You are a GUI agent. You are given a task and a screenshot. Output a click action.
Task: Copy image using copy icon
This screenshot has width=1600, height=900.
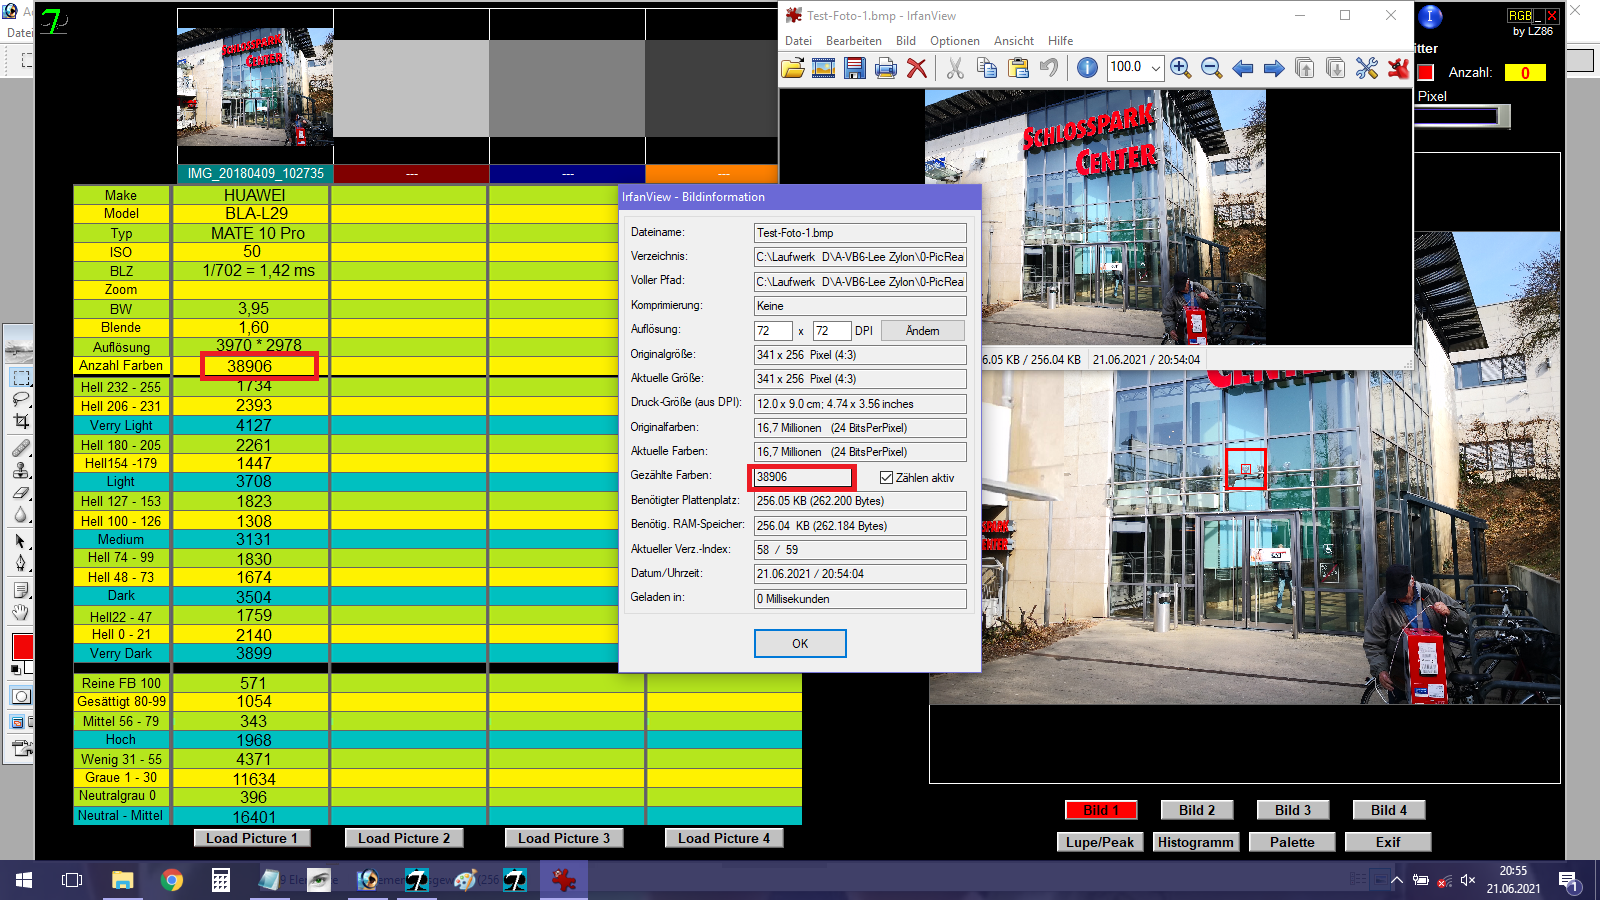click(987, 68)
